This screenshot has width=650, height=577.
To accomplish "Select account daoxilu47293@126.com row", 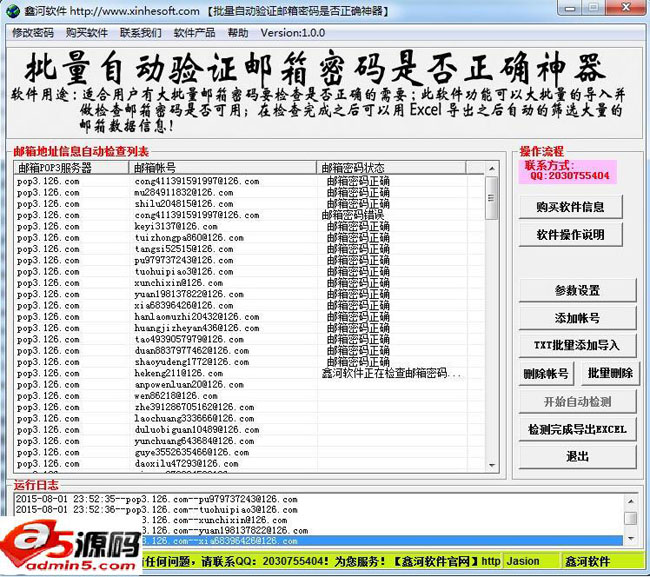I will pyautogui.click(x=249, y=463).
